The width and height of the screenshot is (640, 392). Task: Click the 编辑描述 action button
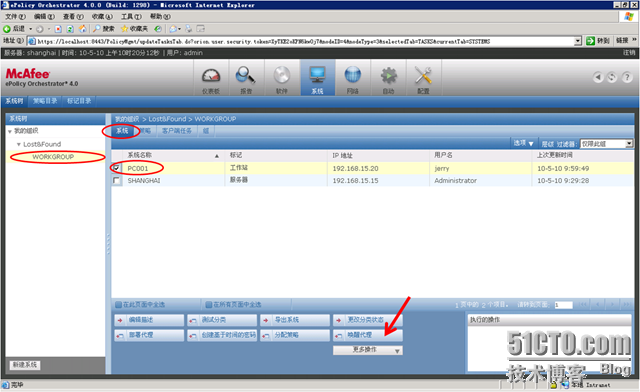149,320
